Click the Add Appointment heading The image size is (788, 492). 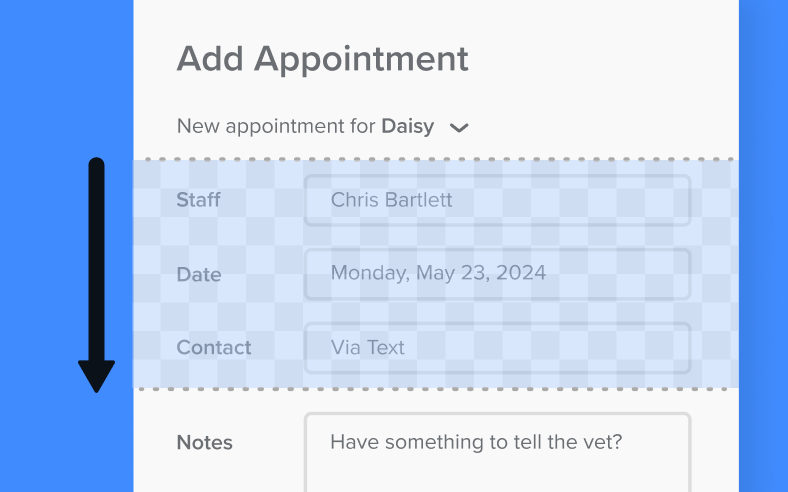pos(322,59)
